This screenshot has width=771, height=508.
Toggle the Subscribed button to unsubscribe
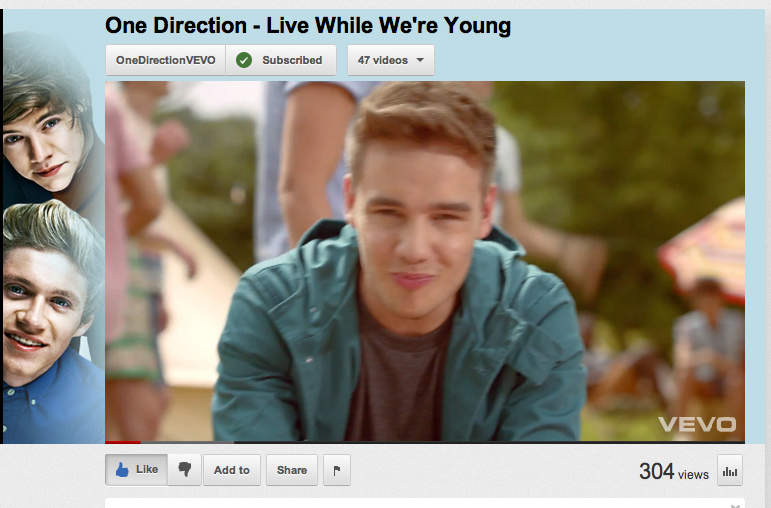pos(281,60)
